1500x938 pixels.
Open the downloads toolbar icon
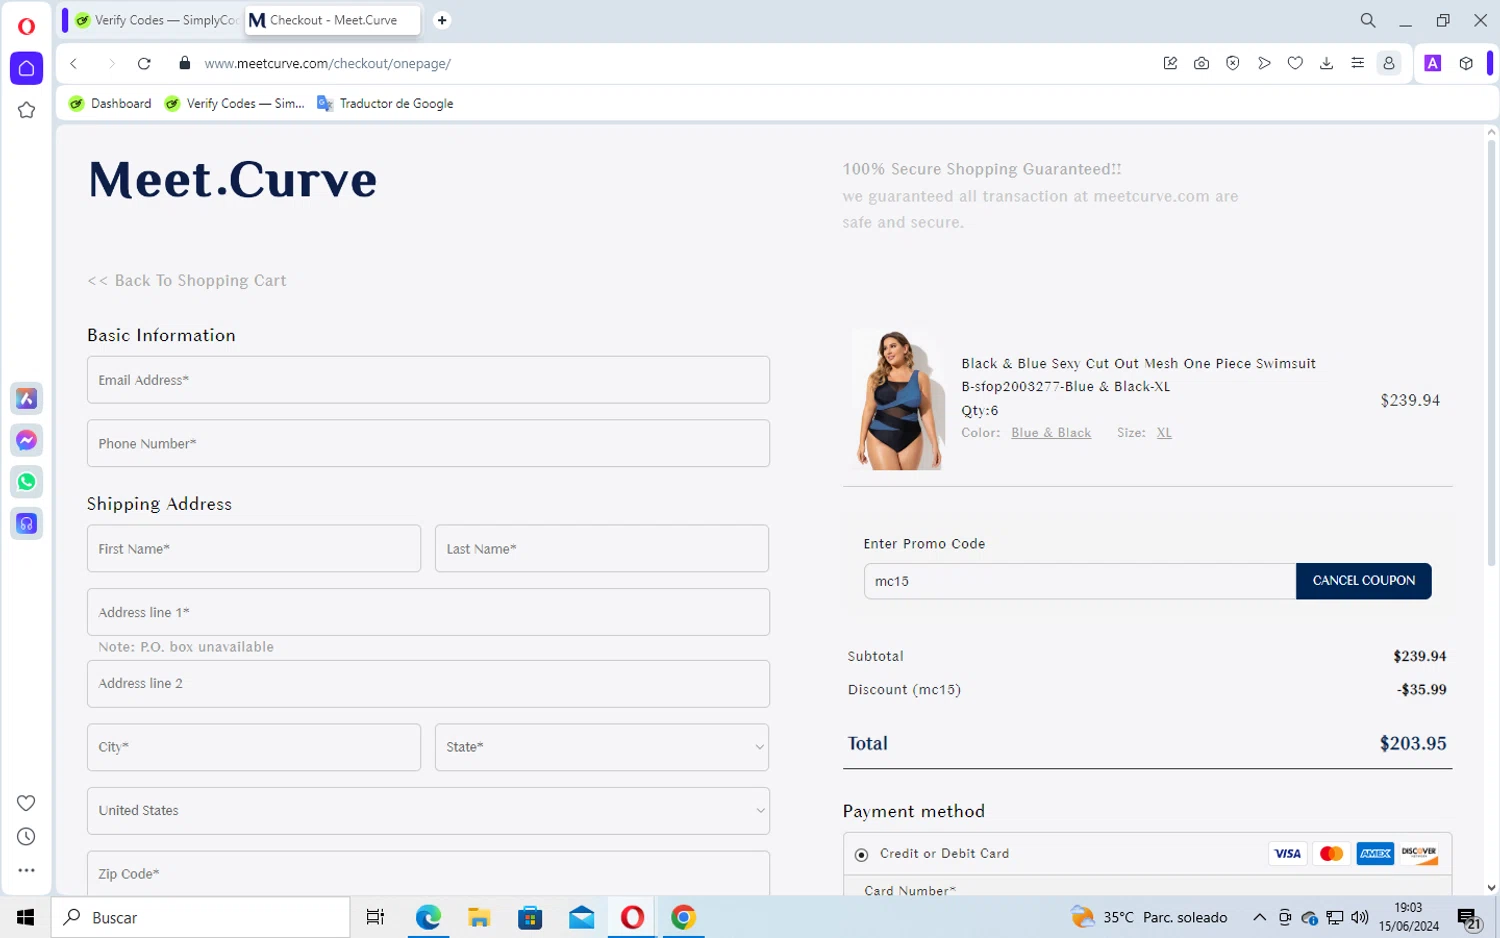pyautogui.click(x=1326, y=63)
